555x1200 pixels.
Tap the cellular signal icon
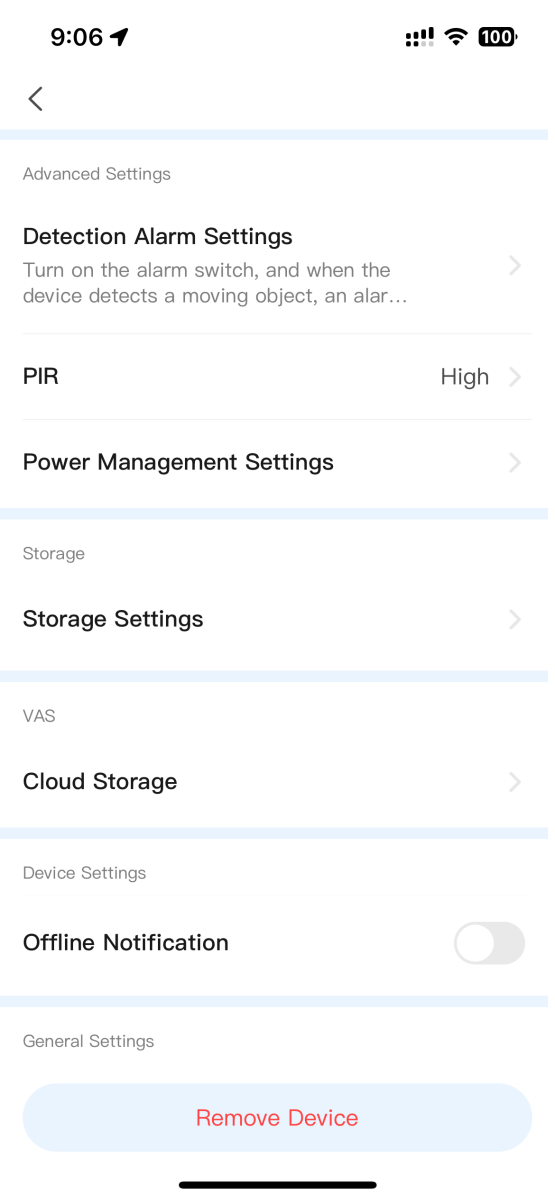[420, 37]
